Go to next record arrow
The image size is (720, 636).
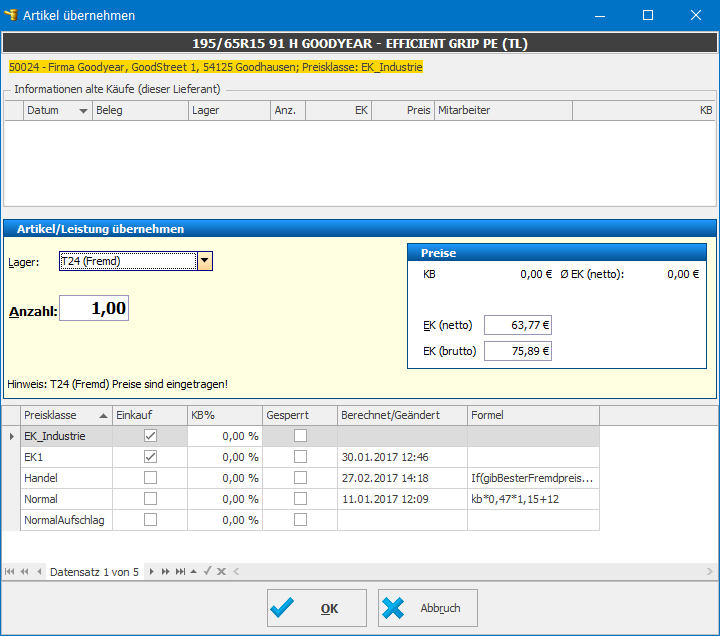152,572
